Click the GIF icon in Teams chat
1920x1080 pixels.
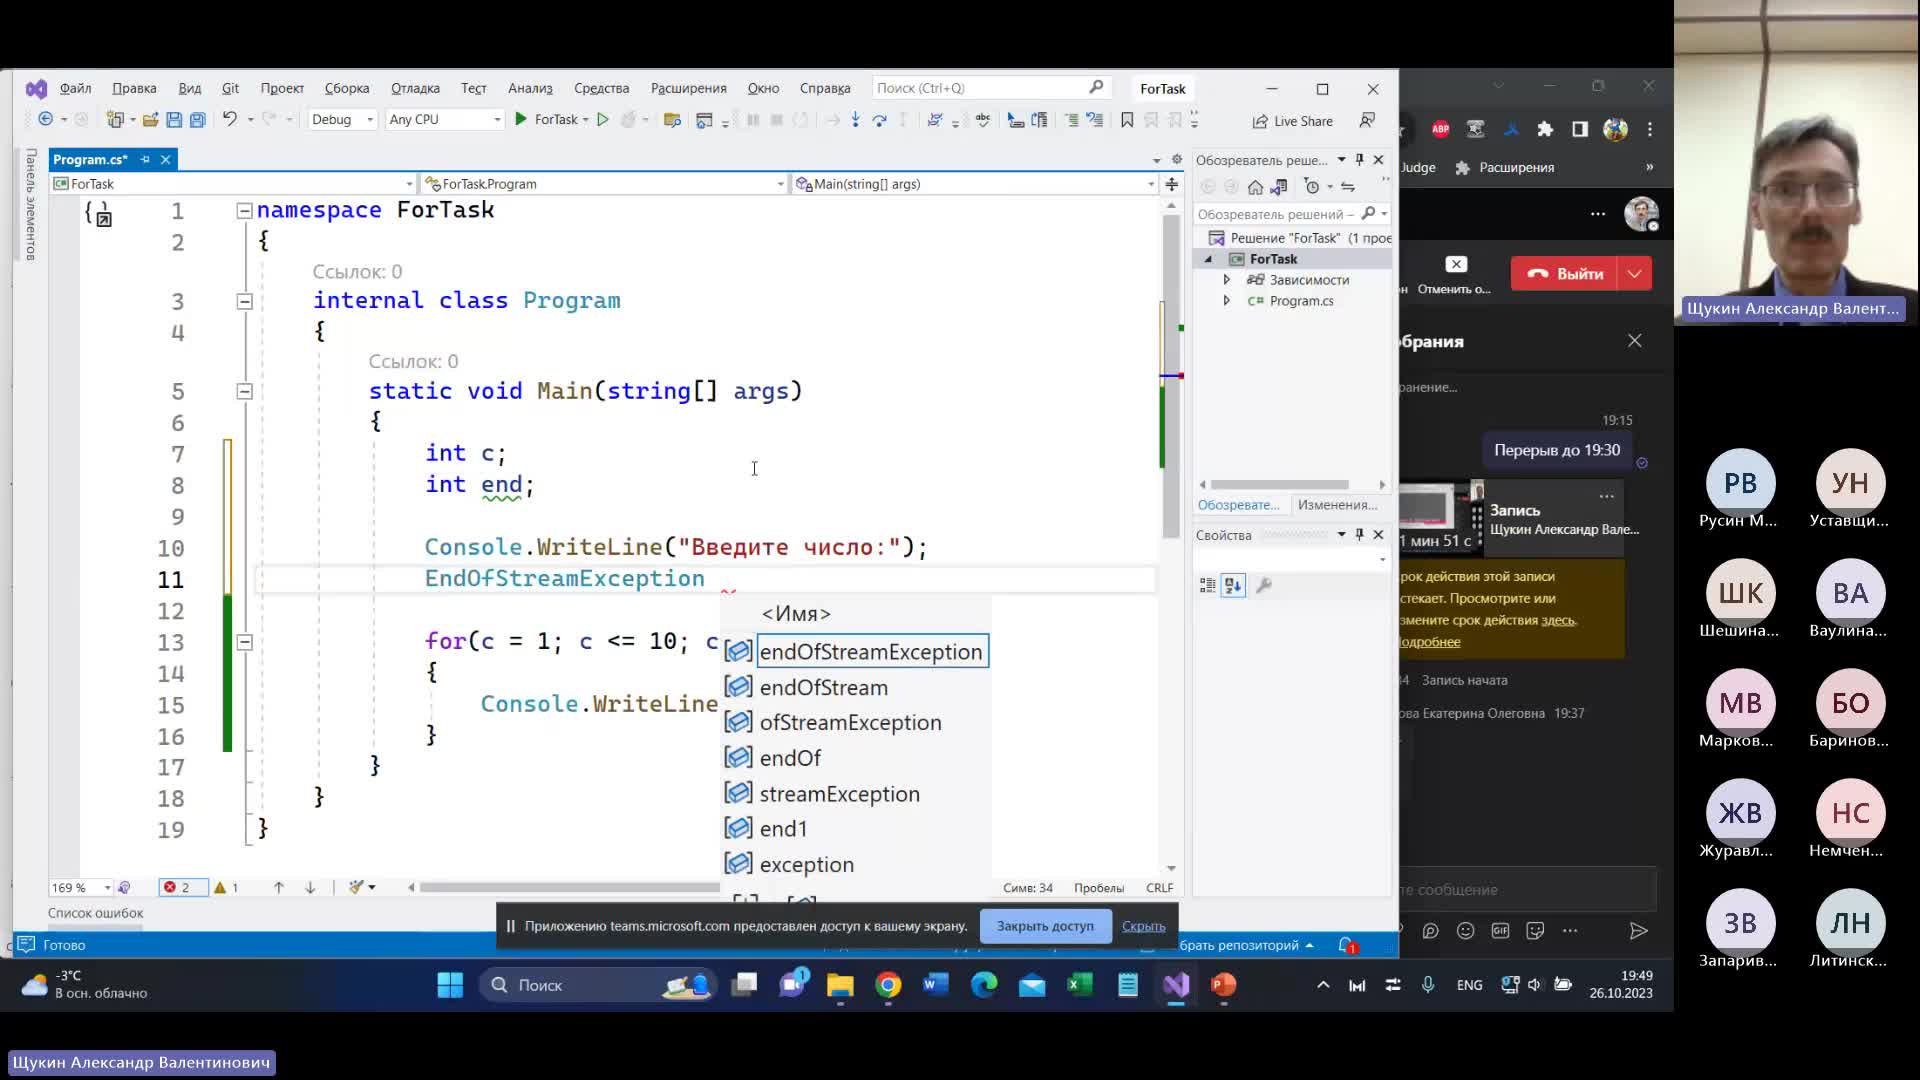[x=1500, y=931]
